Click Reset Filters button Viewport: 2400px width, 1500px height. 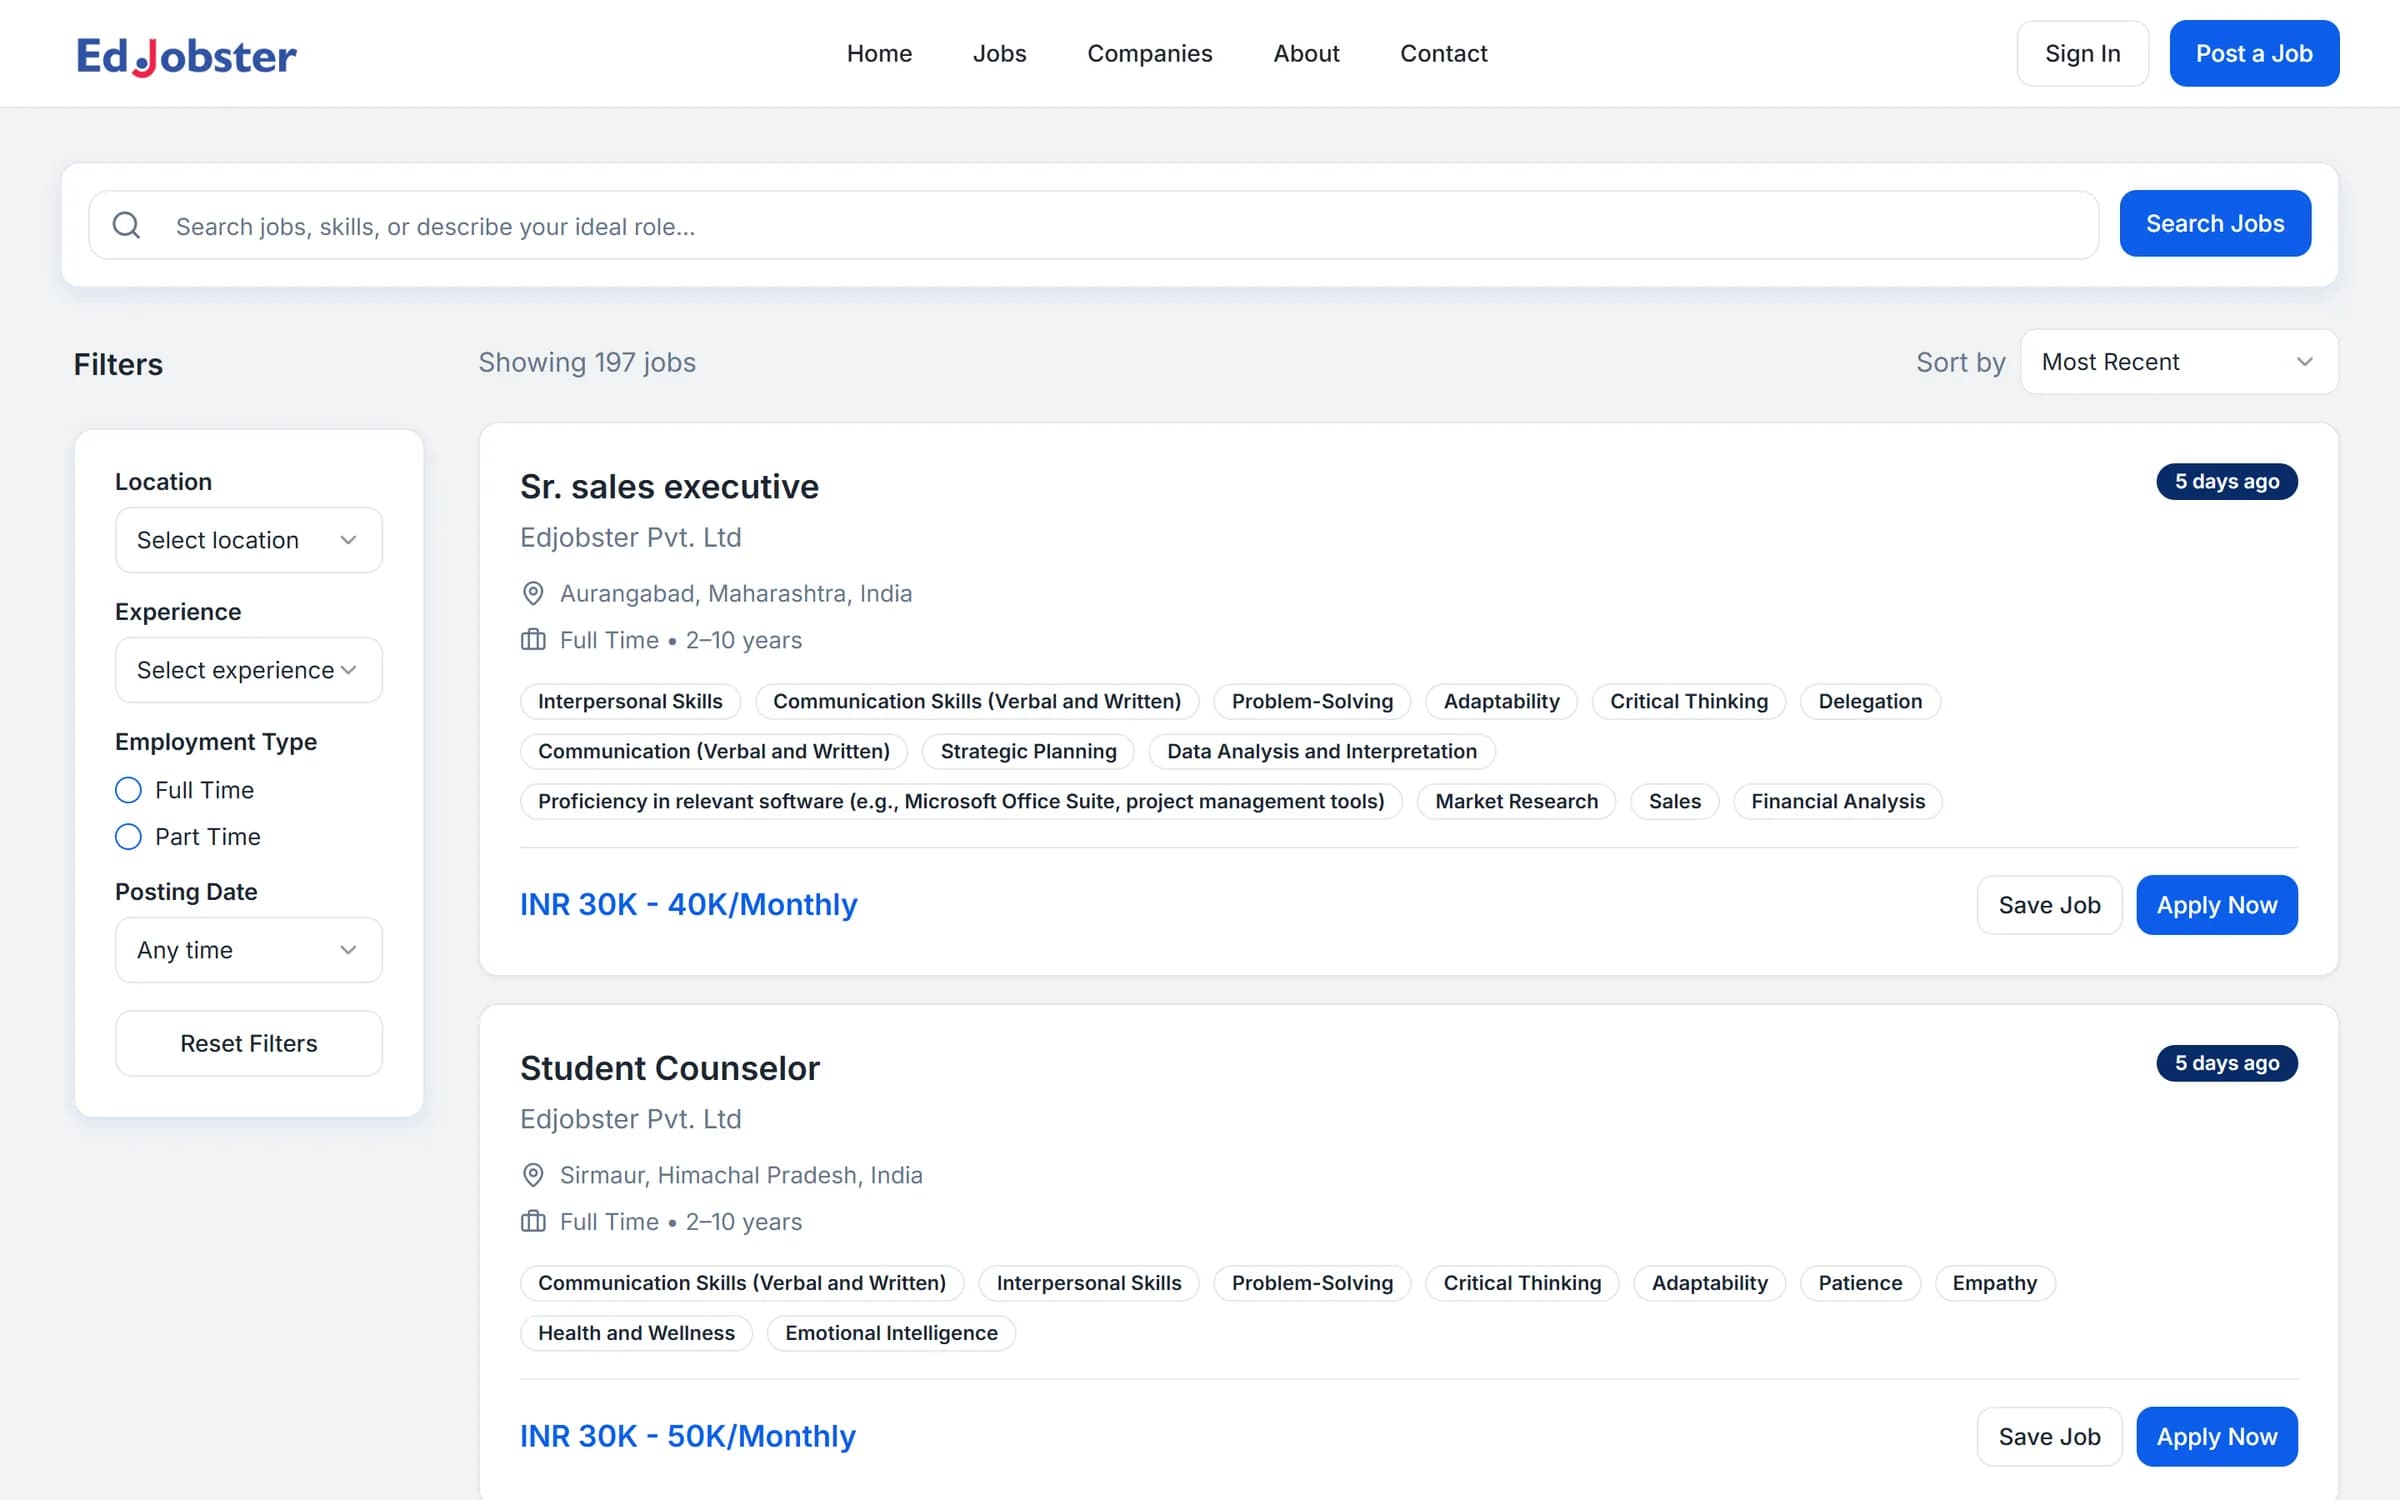(249, 1043)
